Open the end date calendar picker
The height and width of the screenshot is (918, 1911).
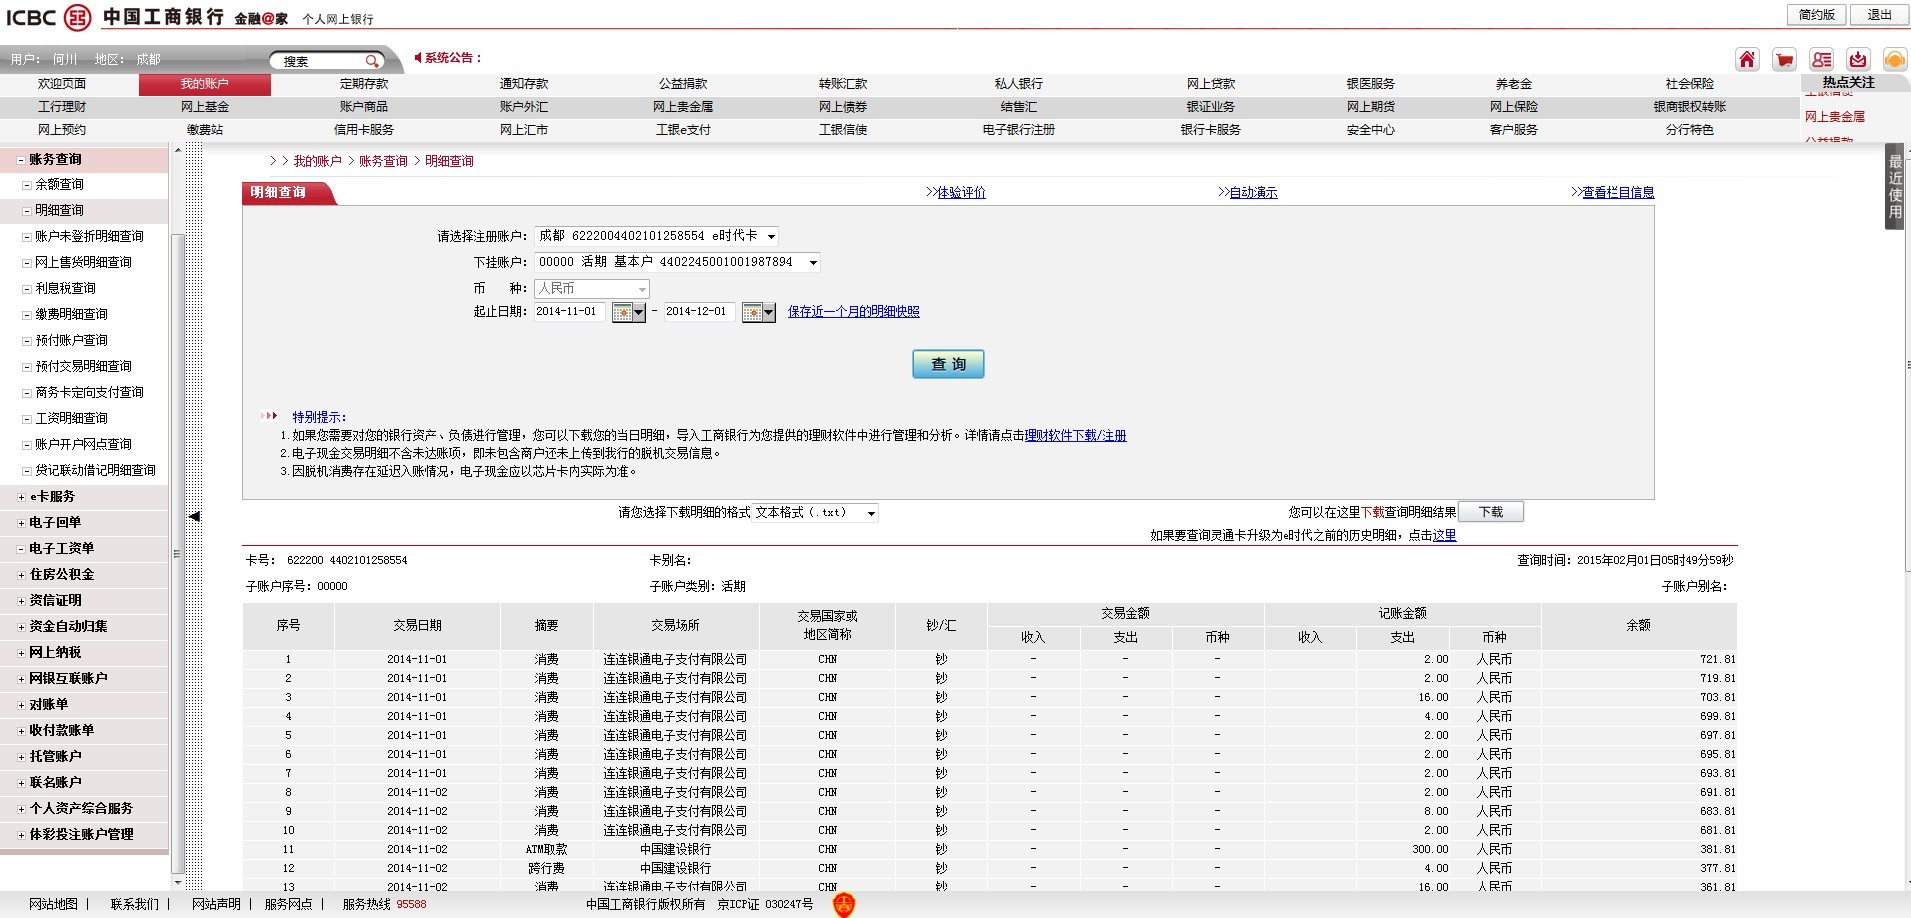tap(758, 313)
